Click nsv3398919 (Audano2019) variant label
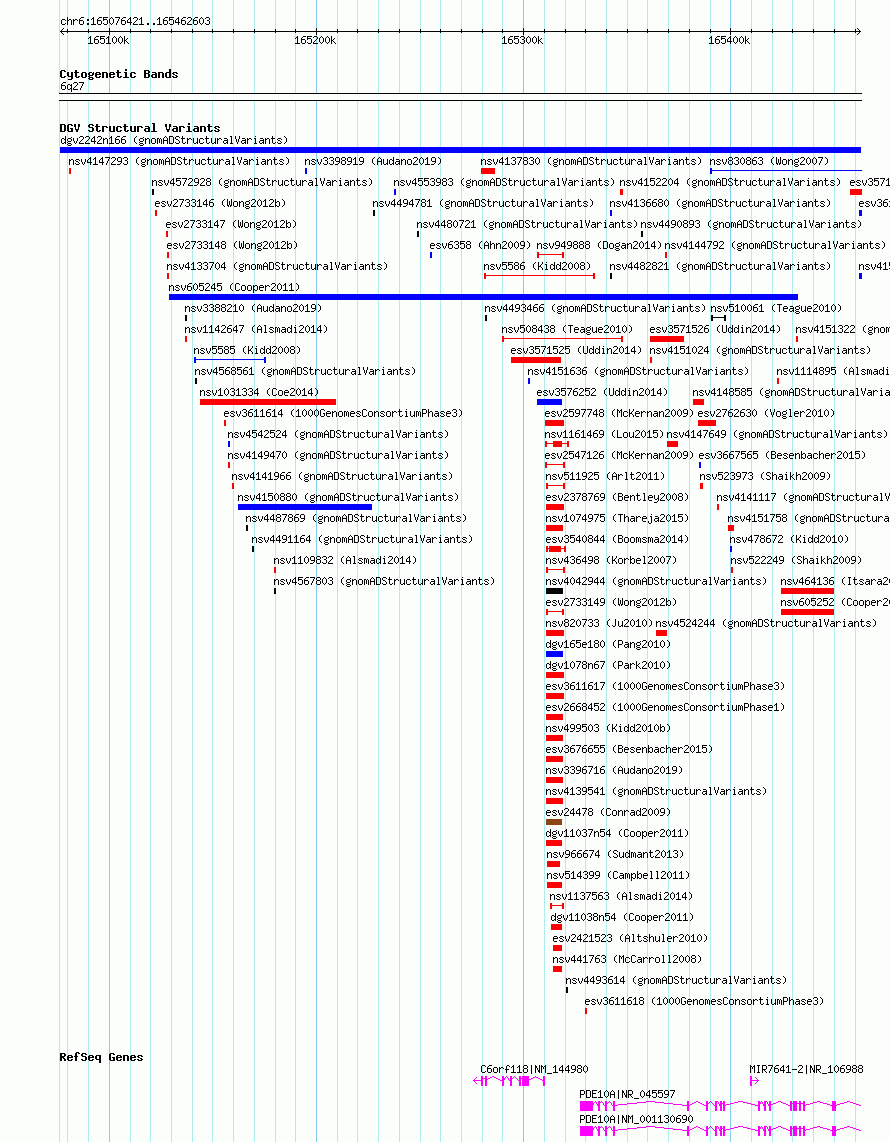Image resolution: width=890 pixels, height=1142 pixels. click(373, 161)
